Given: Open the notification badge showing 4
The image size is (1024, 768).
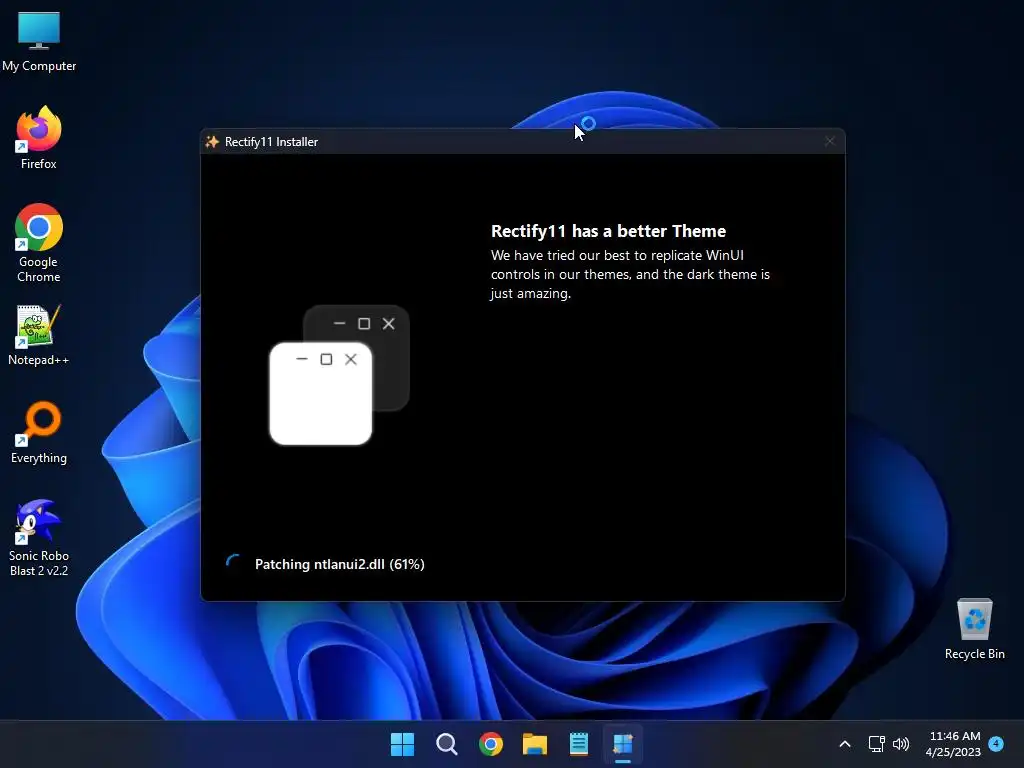Looking at the screenshot, I should coord(996,743).
